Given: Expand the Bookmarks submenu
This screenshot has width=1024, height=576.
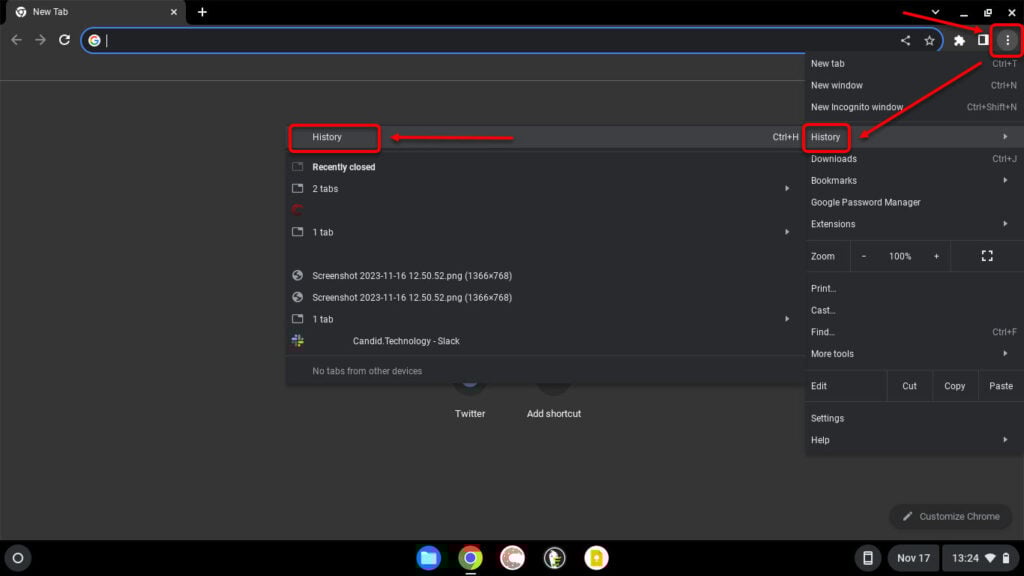Looking at the screenshot, I should (x=914, y=180).
